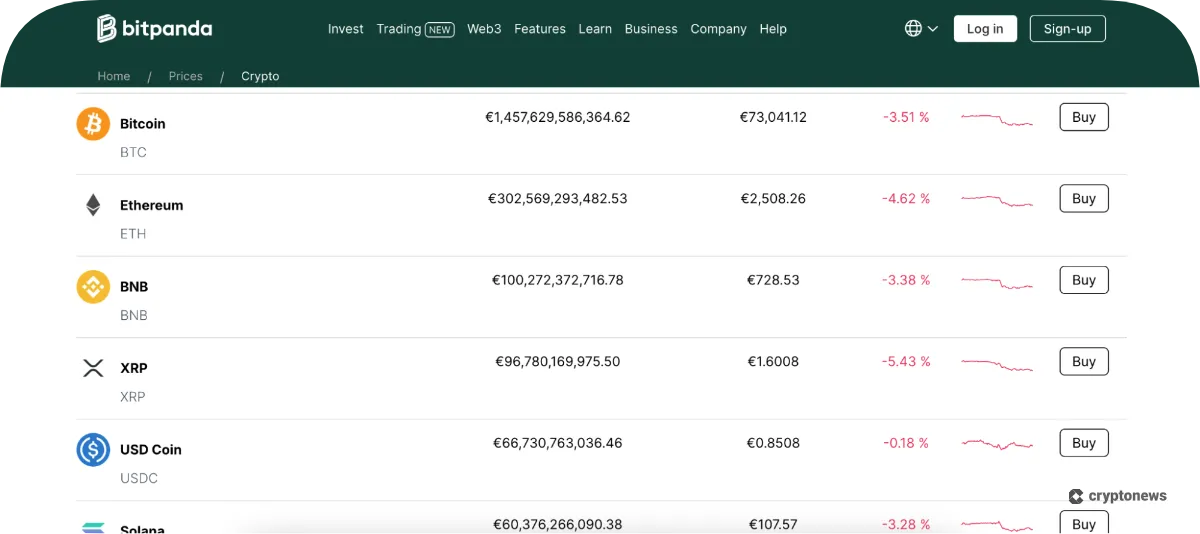Open the Trading NEW menu
The width and height of the screenshot is (1200, 534).
(x=415, y=29)
